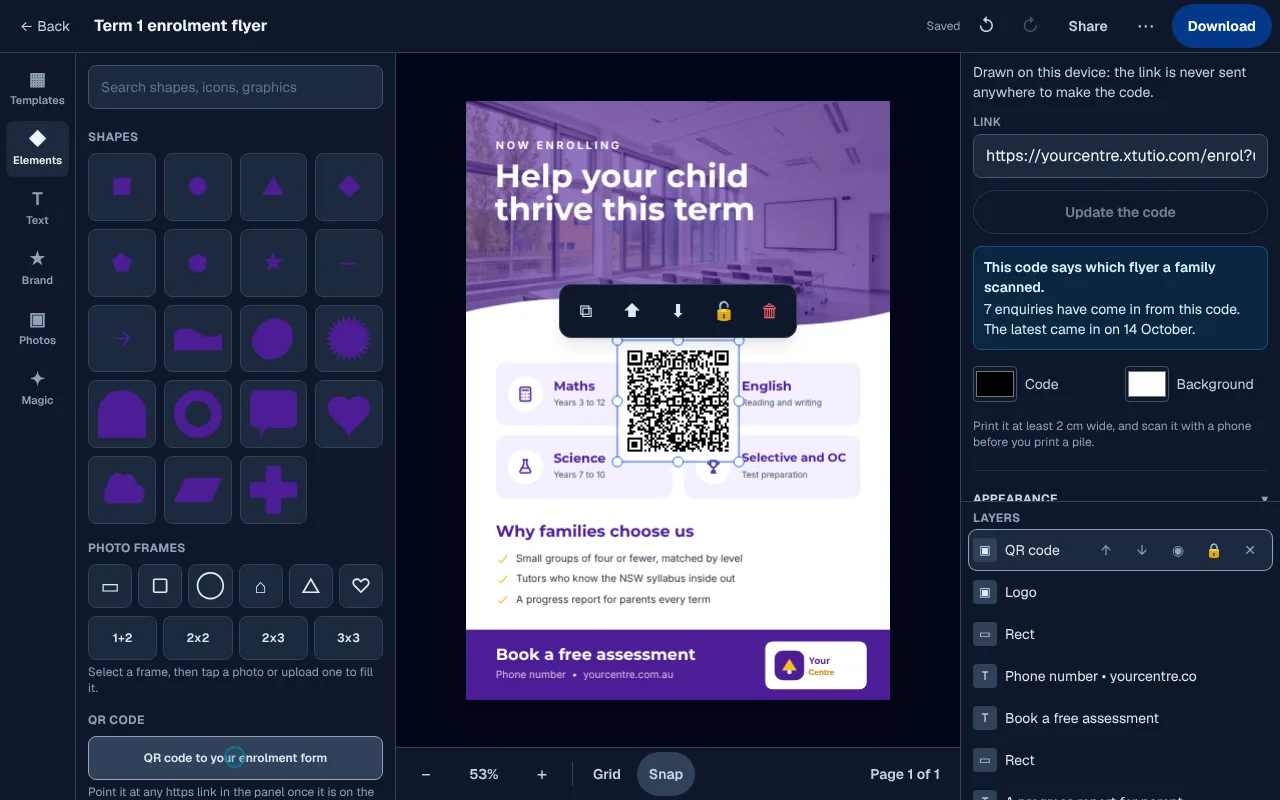Toggle lock on the floating toolbar
1280x800 pixels.
(x=724, y=311)
